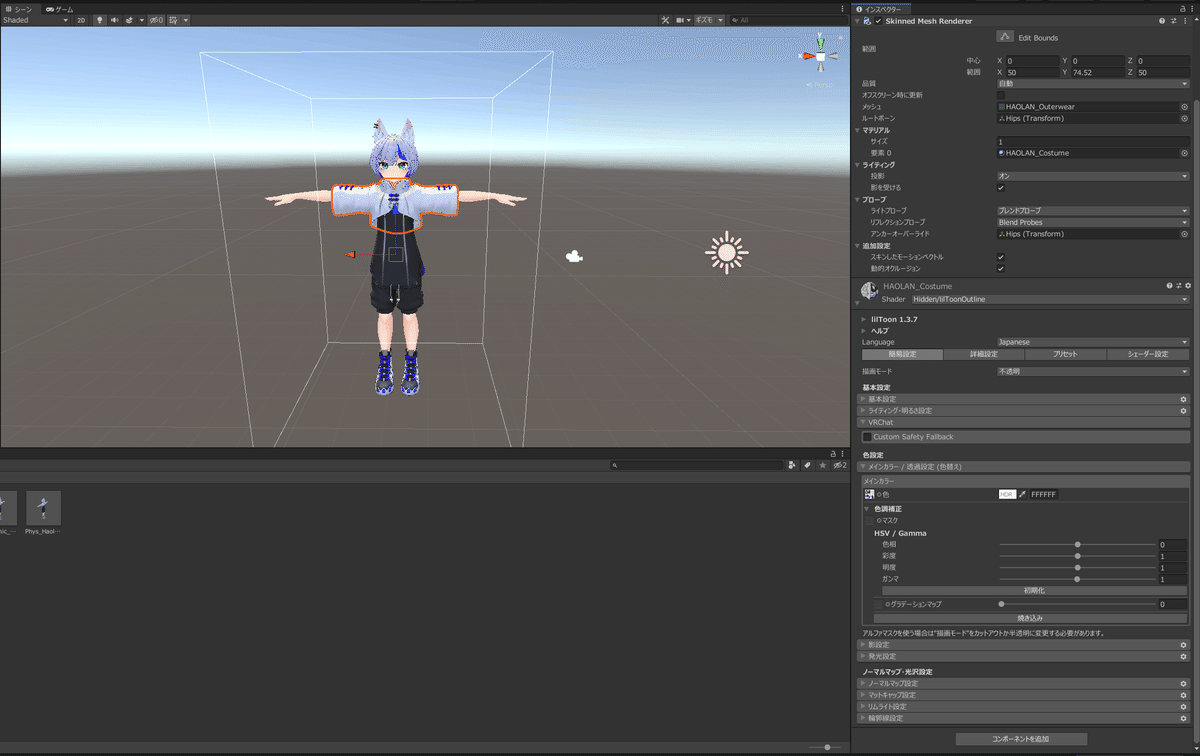Toggle 動的オクルージョン checkbox
Viewport: 1200px width, 756px height.
(1001, 269)
